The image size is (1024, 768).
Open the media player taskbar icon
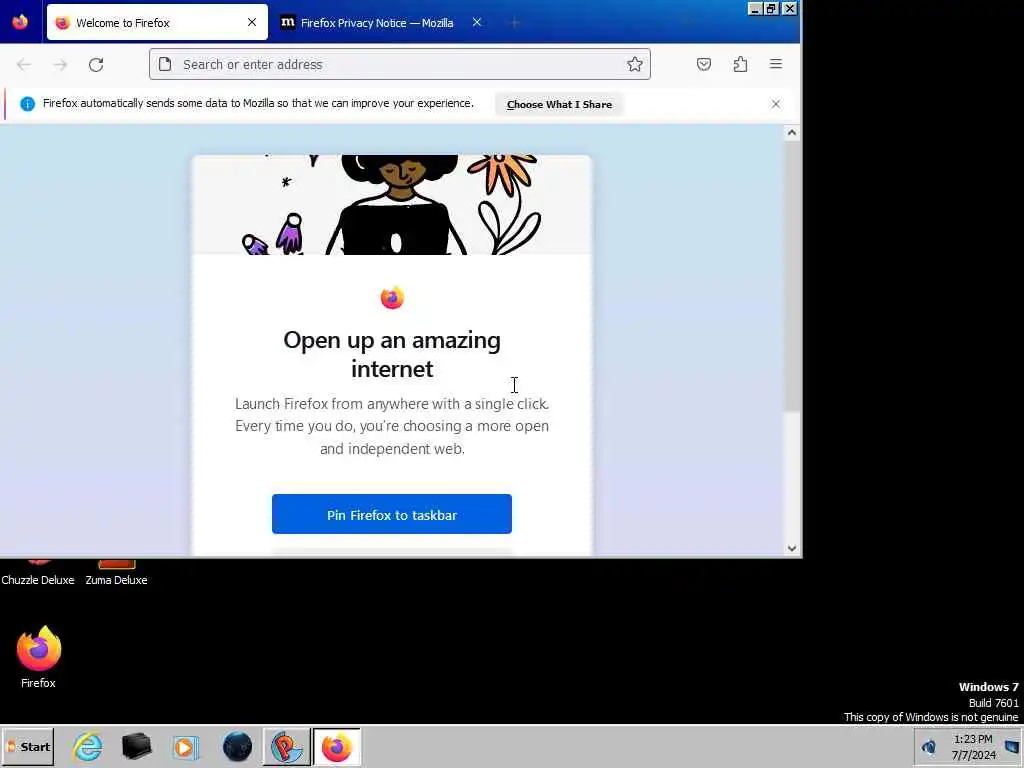coord(185,746)
